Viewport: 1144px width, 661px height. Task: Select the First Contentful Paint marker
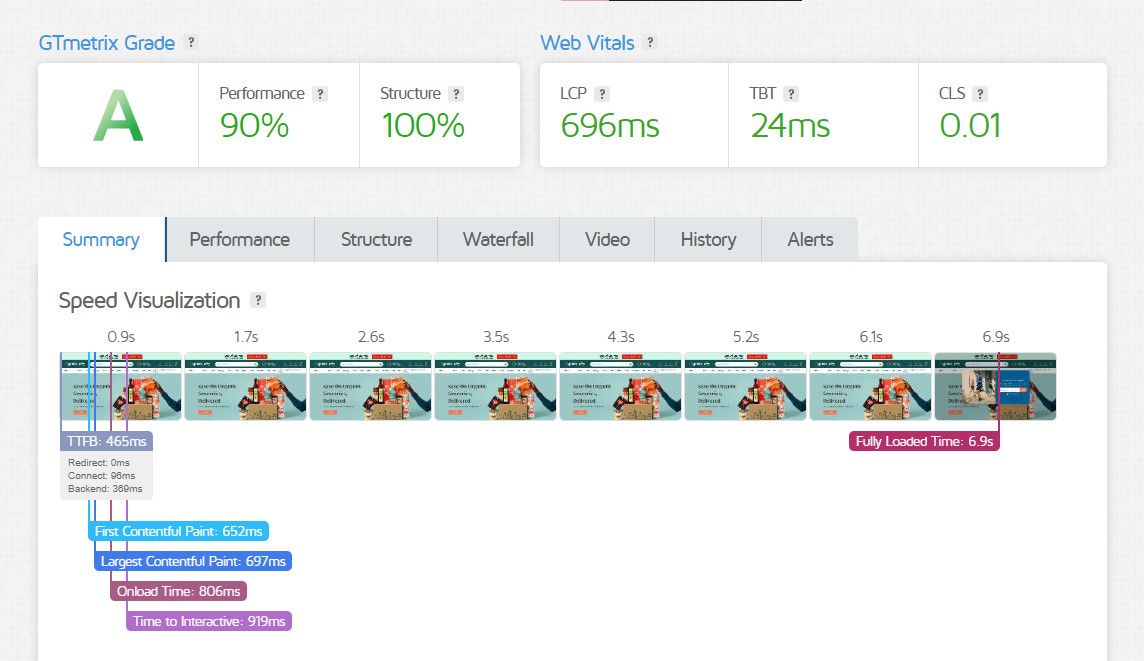click(179, 532)
